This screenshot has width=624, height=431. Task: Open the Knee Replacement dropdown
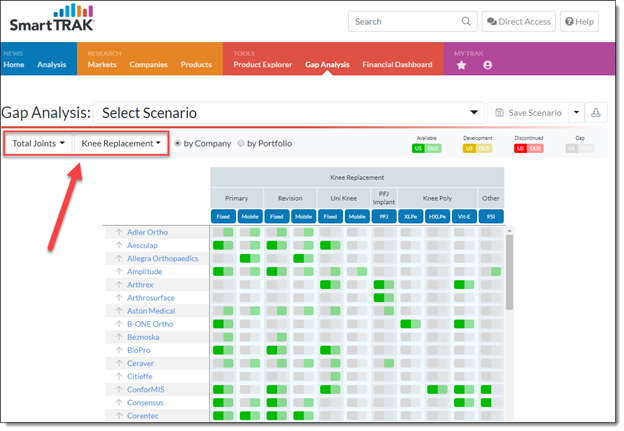[121, 143]
